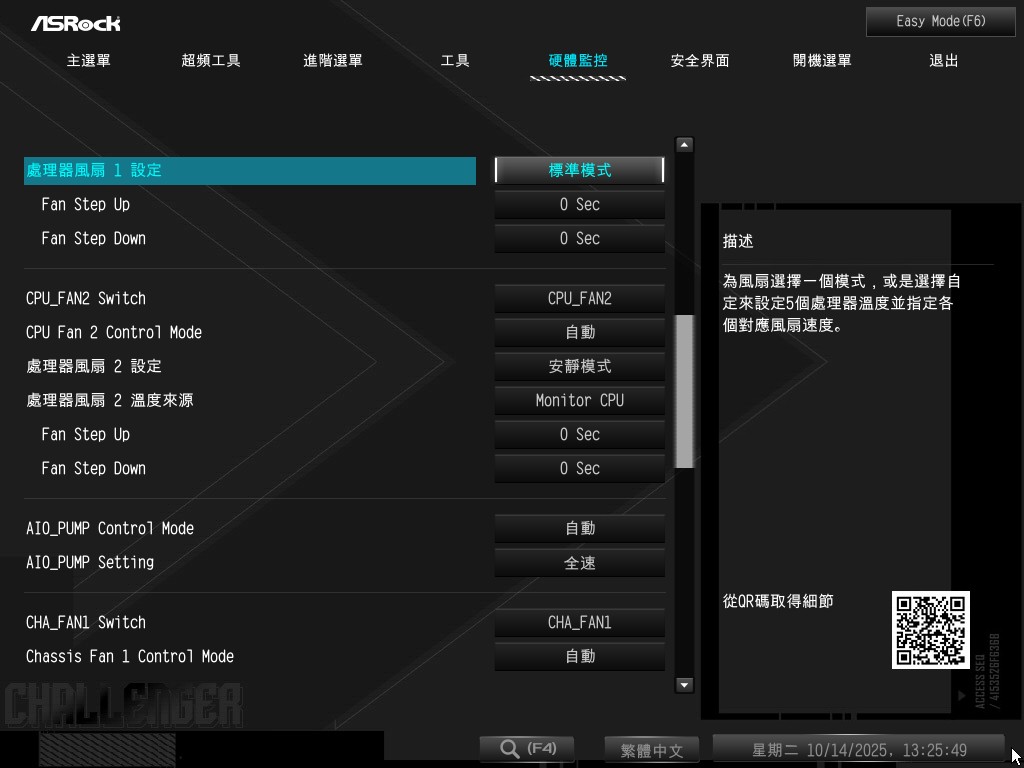Click the date and time display
This screenshot has height=768, width=1024.
[858, 750]
